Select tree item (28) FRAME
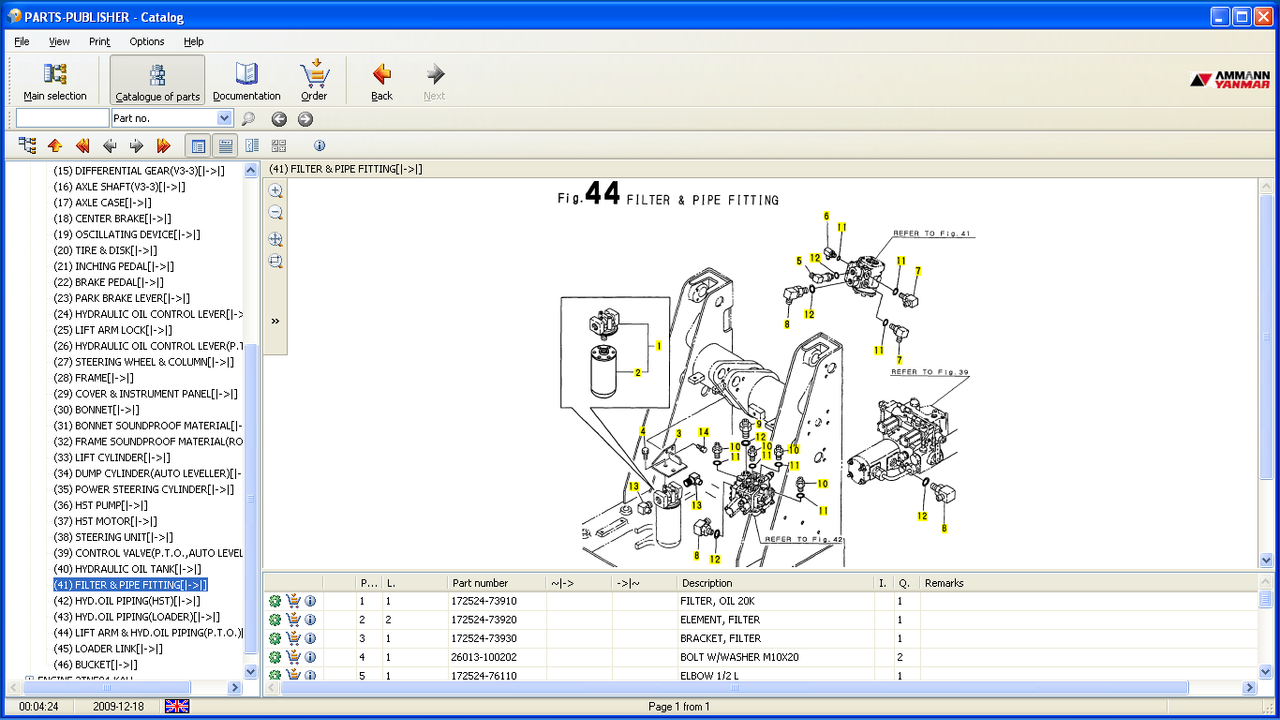 (93, 378)
